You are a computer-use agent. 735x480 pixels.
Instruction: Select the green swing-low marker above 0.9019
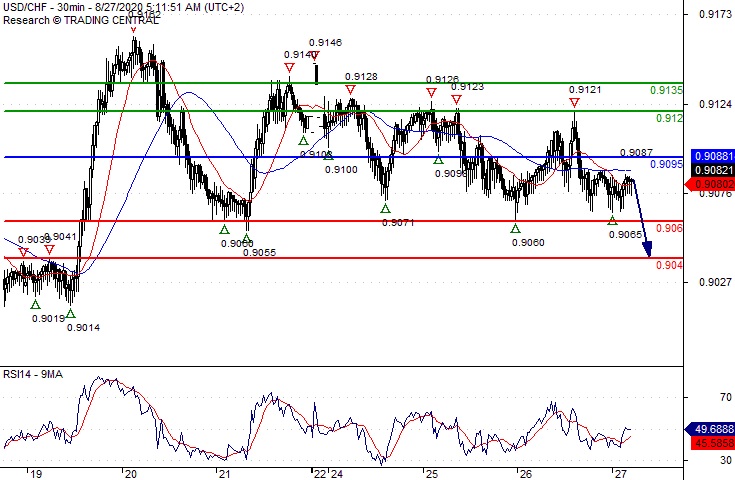(x=36, y=305)
